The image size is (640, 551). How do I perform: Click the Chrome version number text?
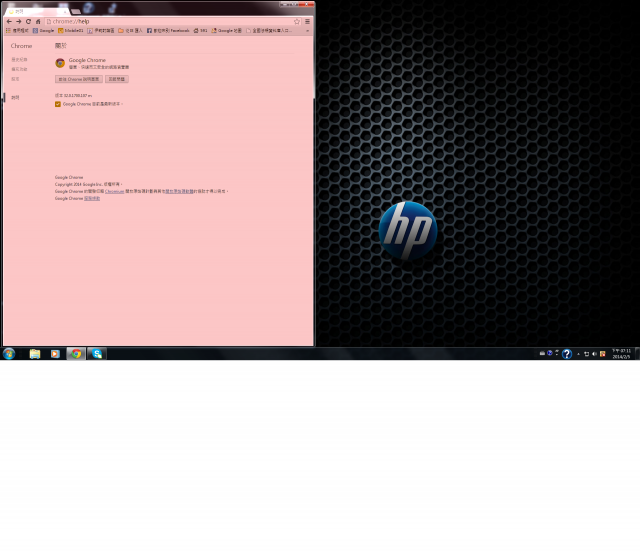(73, 96)
